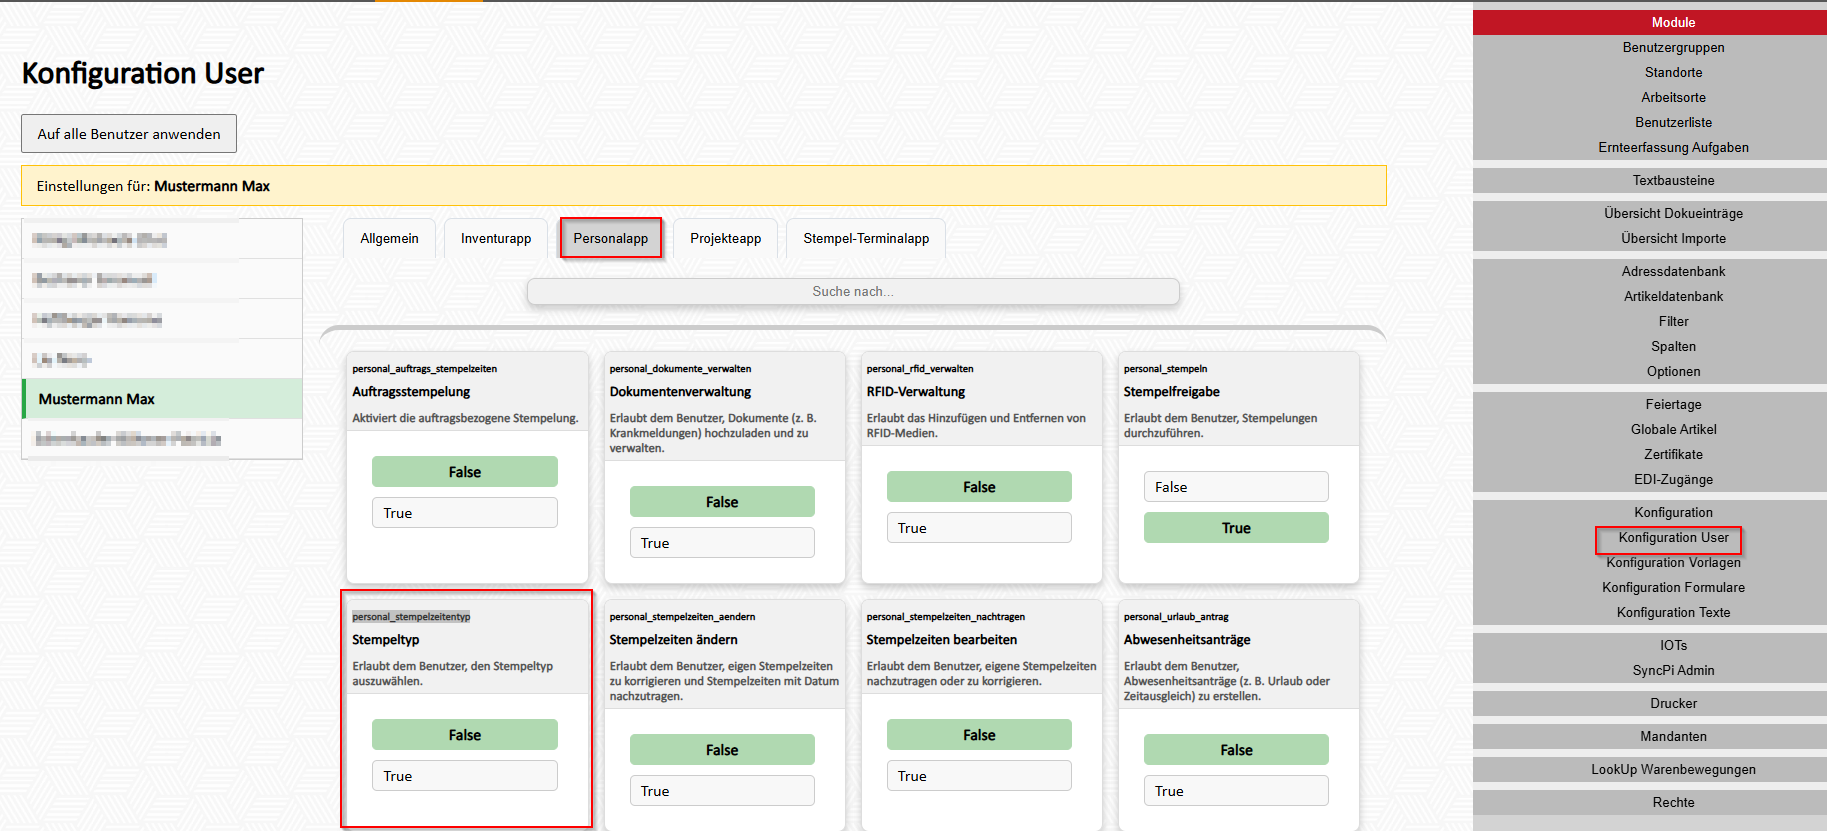Choose False for Stempelzeiten ändern

[x=722, y=750]
